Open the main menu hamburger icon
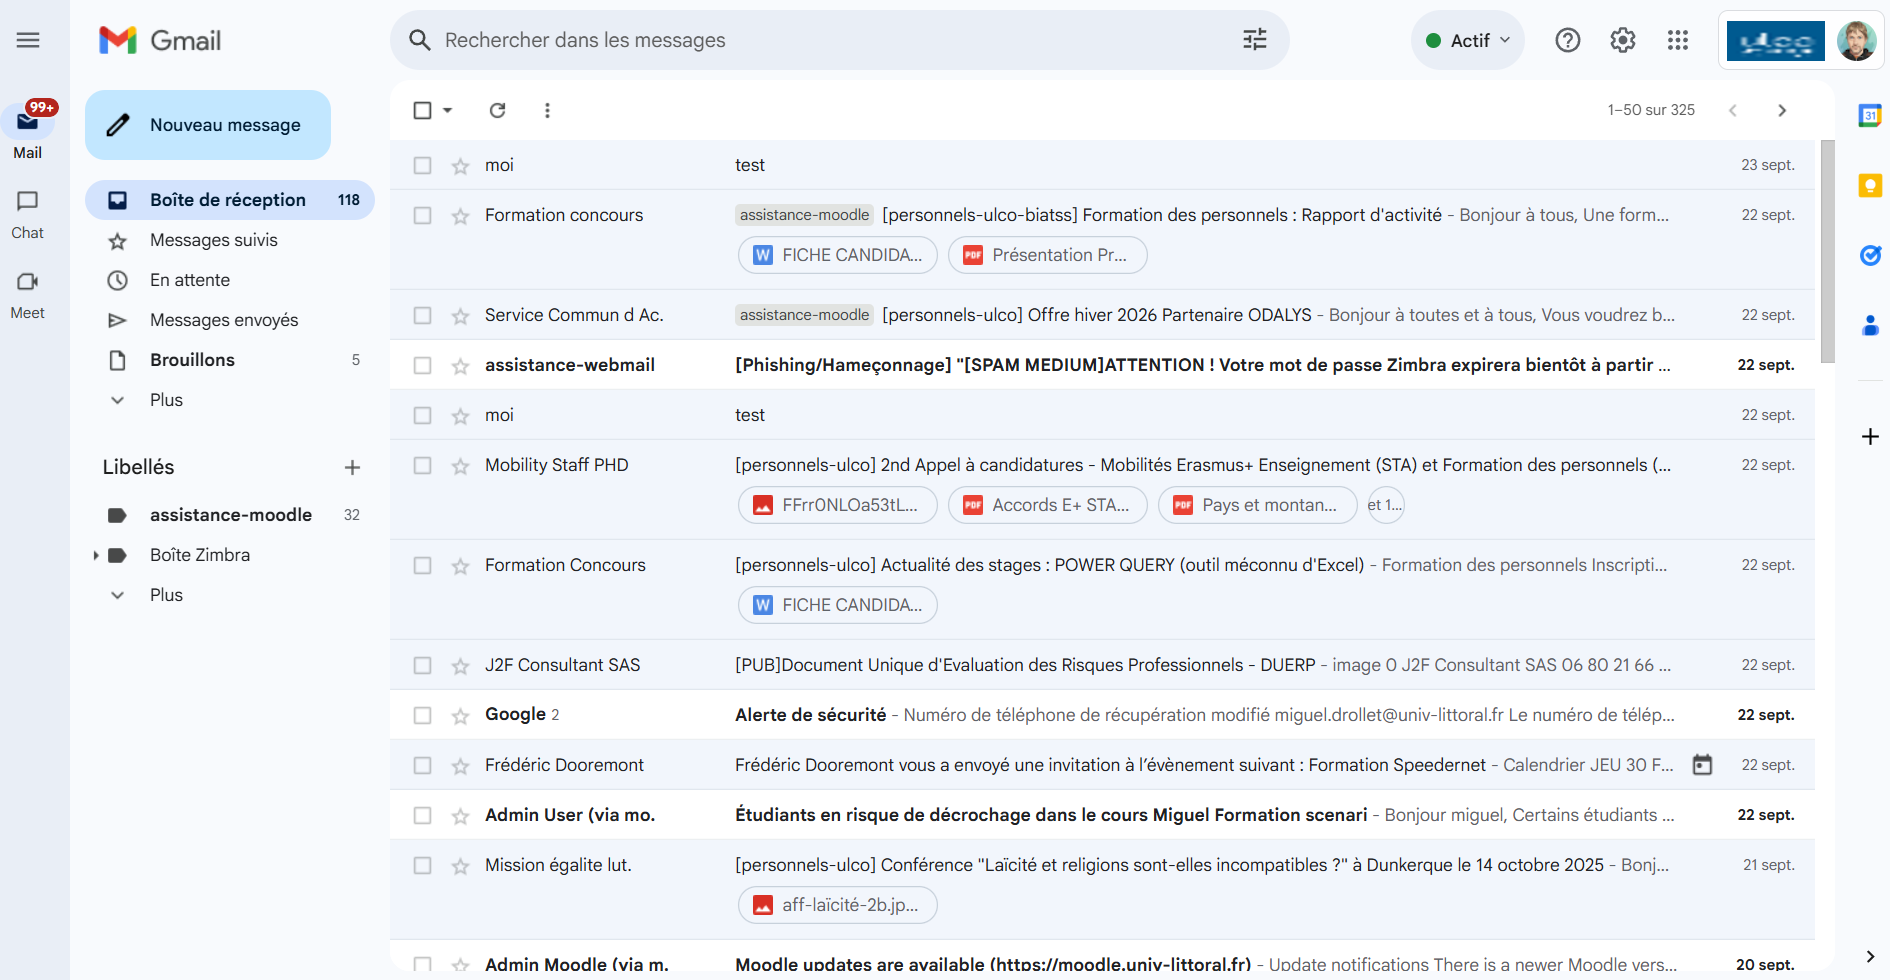The height and width of the screenshot is (980, 1890). tap(28, 40)
